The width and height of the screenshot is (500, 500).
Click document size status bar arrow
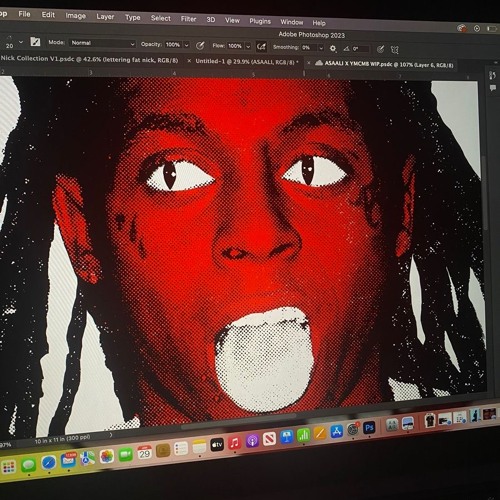[111, 435]
